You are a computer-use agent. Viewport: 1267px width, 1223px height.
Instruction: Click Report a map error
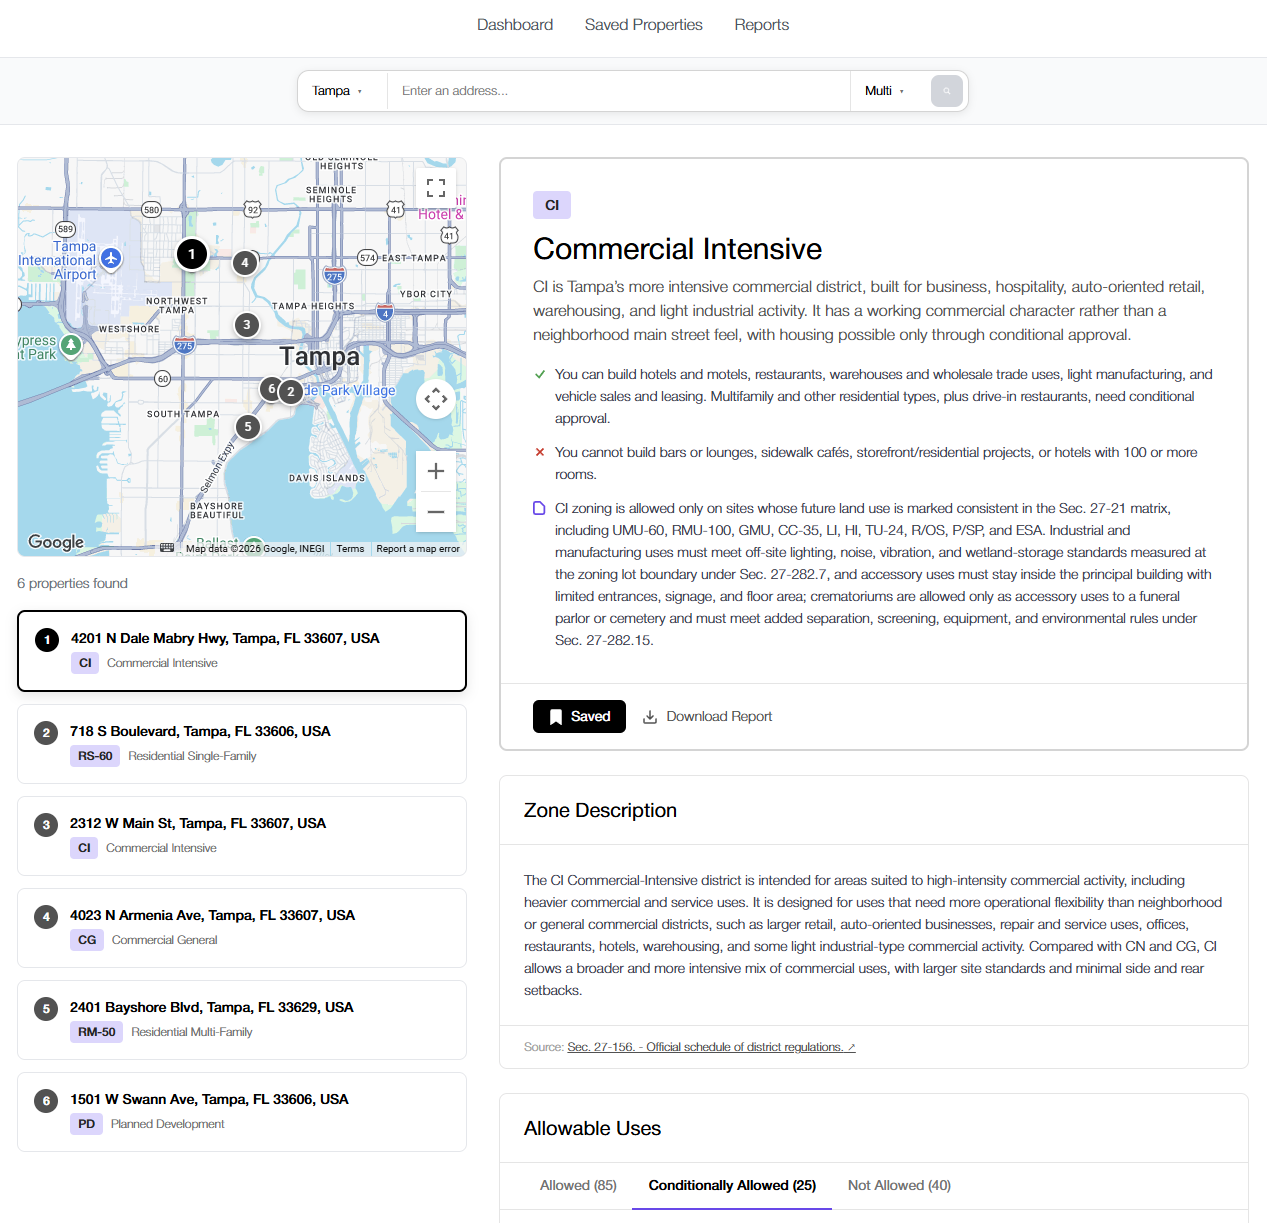pos(418,549)
